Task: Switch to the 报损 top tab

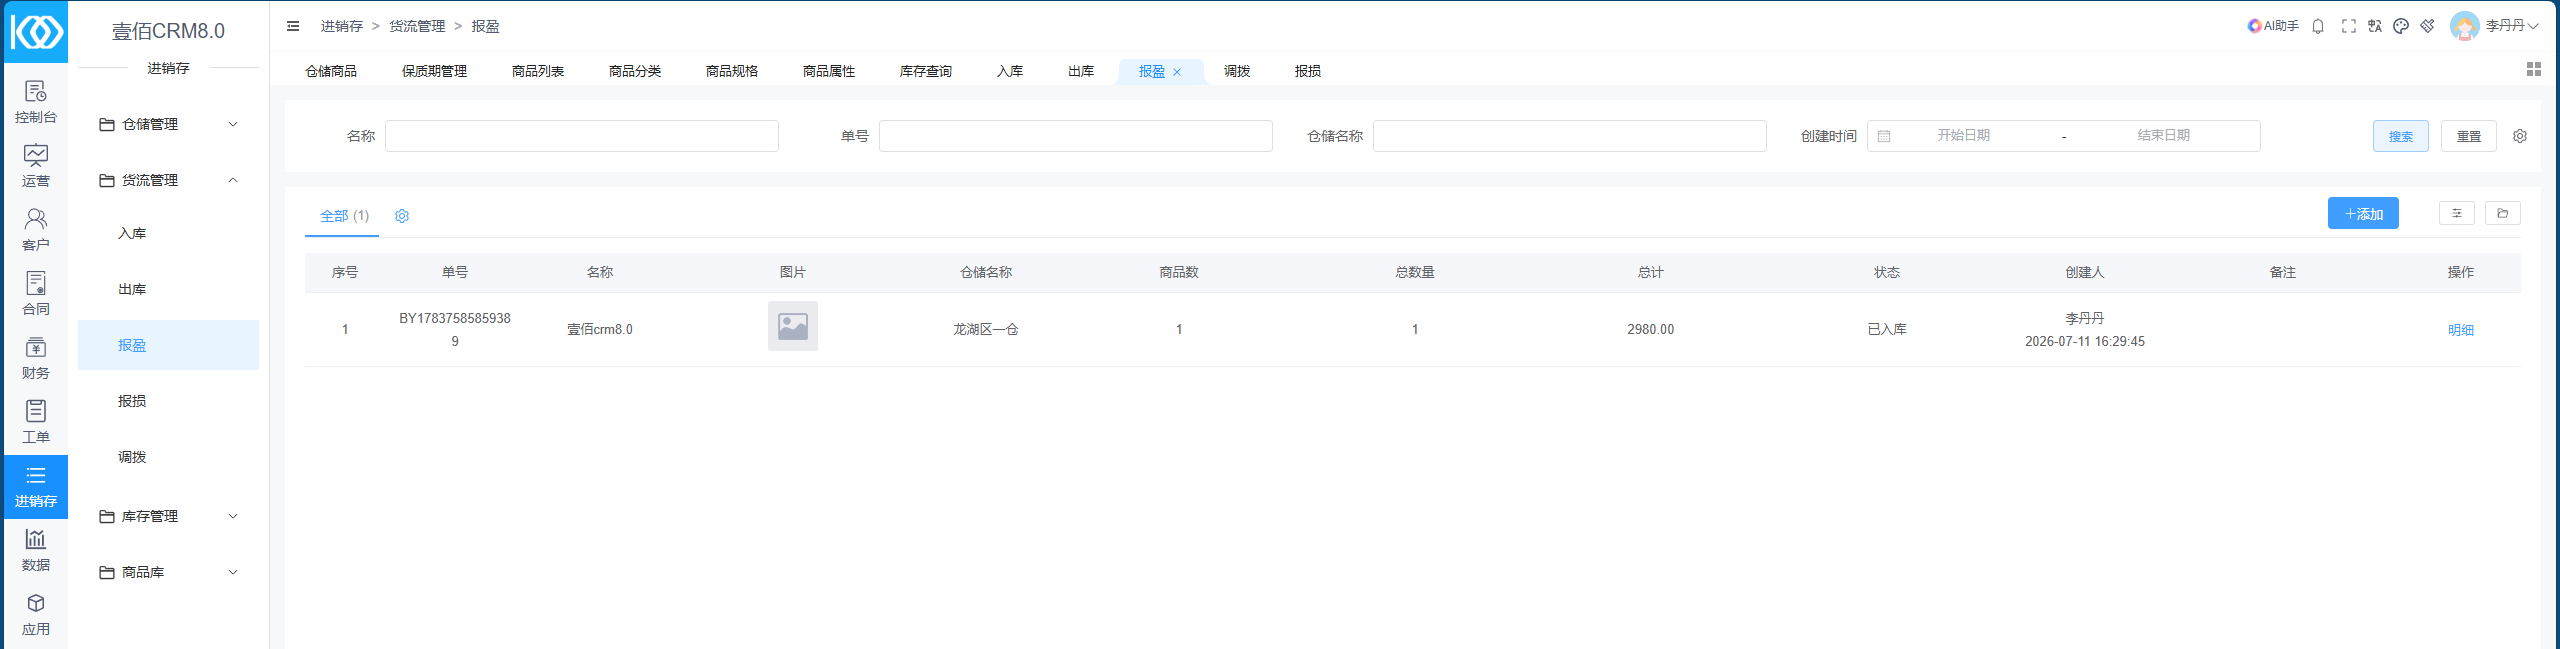Action: (x=1308, y=71)
